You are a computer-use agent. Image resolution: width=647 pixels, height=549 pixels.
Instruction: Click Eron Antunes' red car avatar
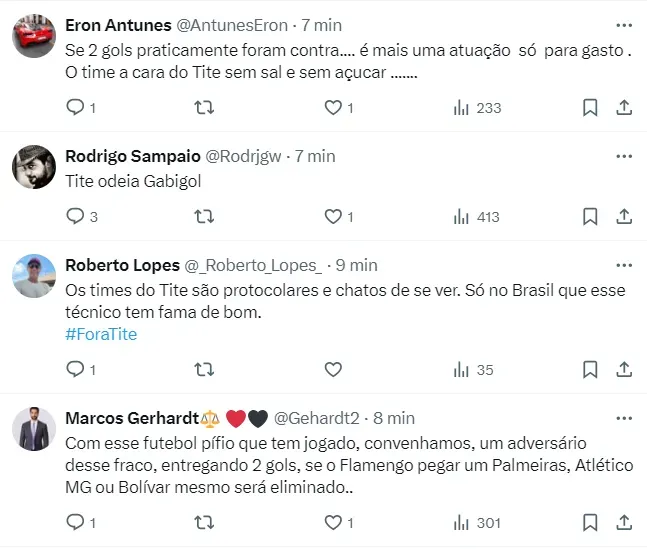point(34,37)
